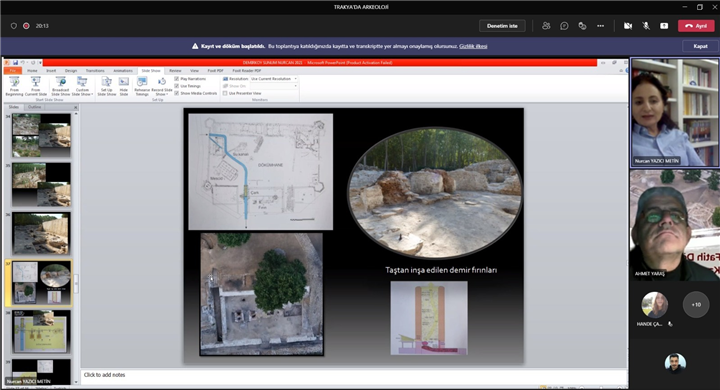Close the slides thumbnail pane

75,107
